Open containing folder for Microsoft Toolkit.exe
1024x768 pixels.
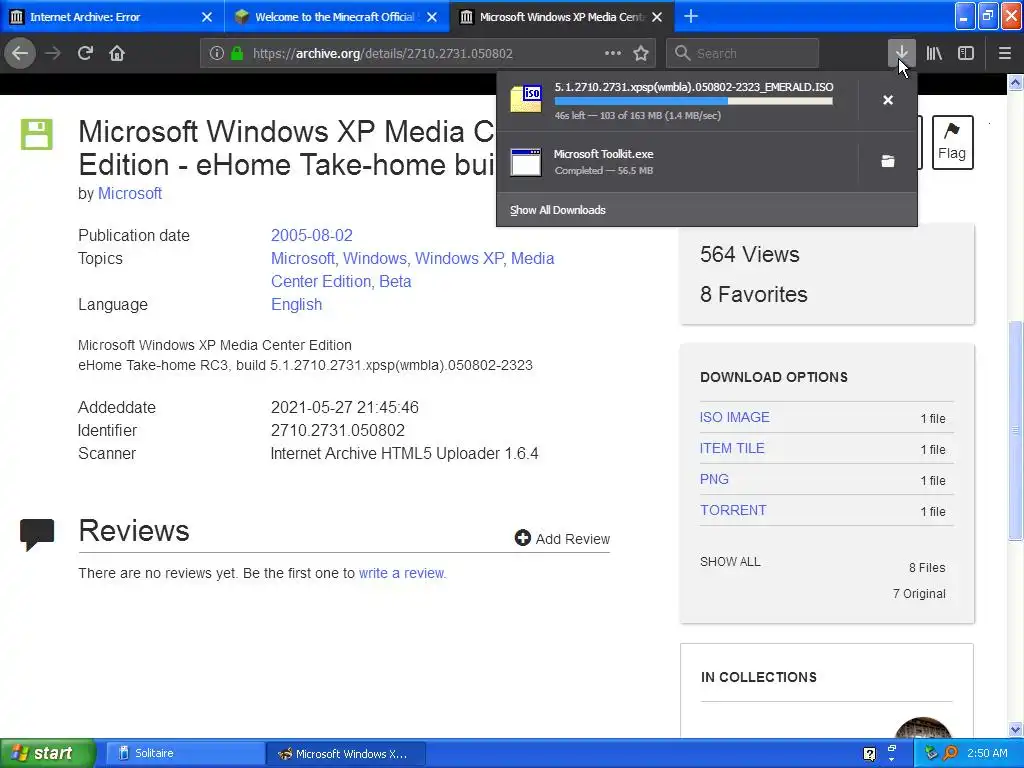pos(888,161)
